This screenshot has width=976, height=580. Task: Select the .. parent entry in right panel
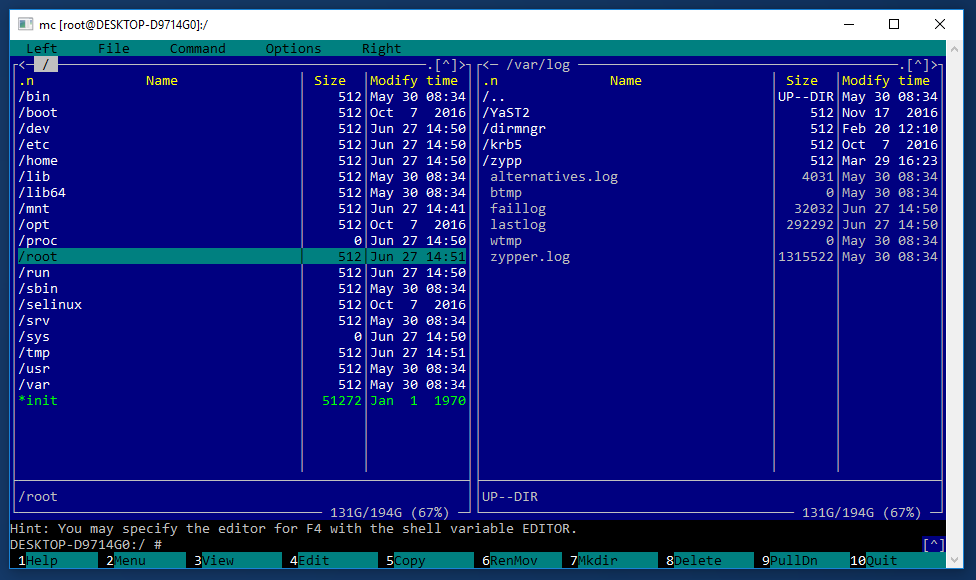496,96
